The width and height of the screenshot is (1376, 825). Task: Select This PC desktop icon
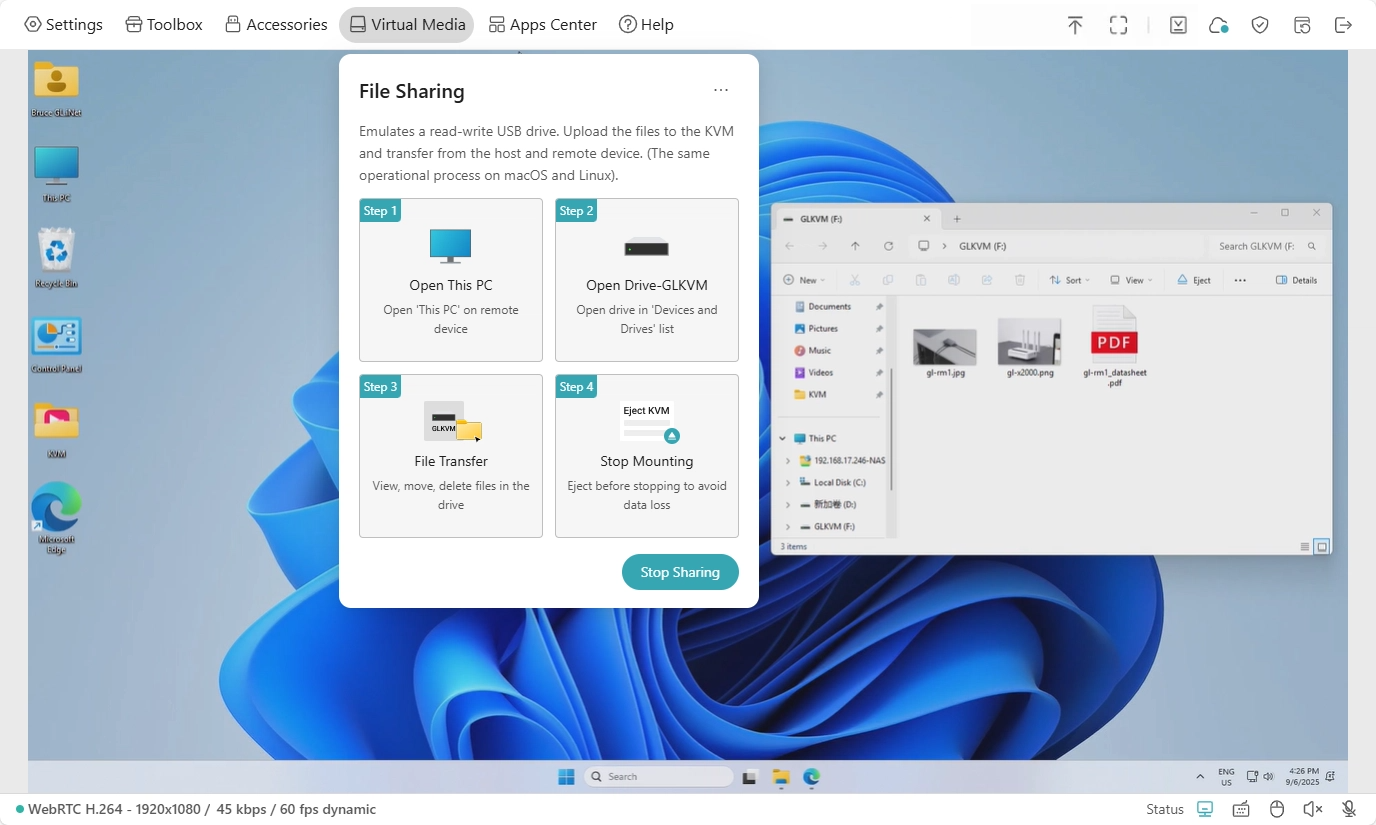coord(56,174)
